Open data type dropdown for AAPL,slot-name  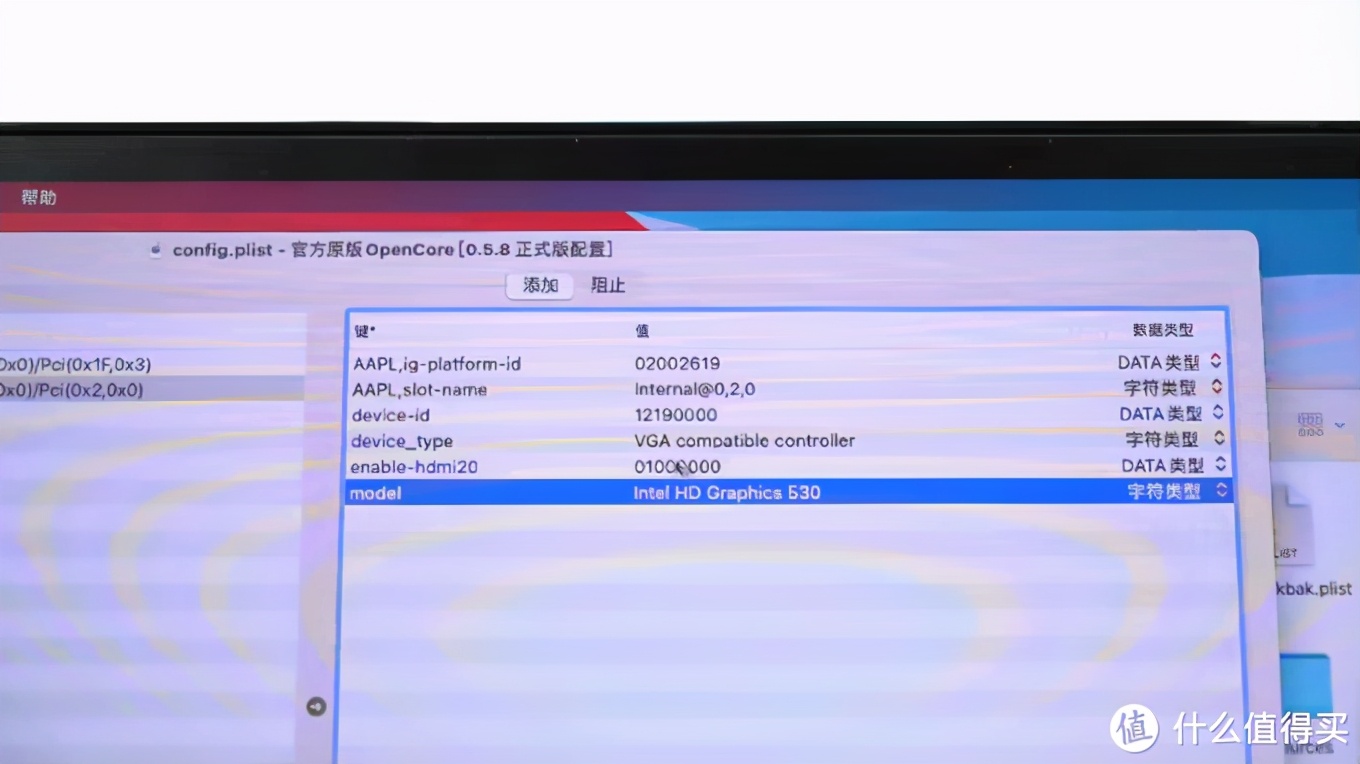pos(1217,387)
